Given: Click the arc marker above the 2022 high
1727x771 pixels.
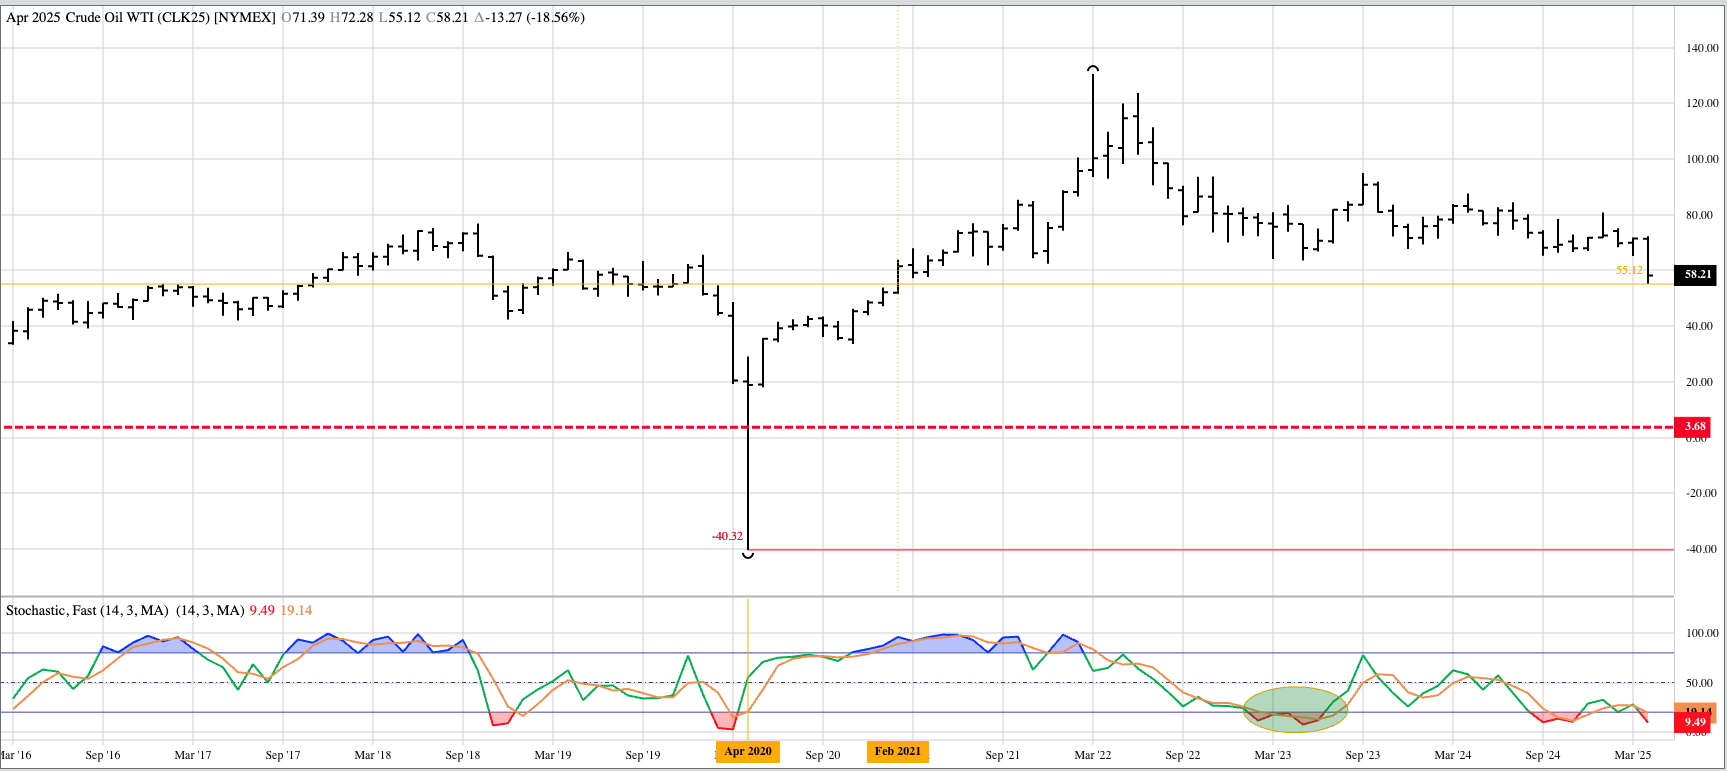Looking at the screenshot, I should click(1093, 69).
